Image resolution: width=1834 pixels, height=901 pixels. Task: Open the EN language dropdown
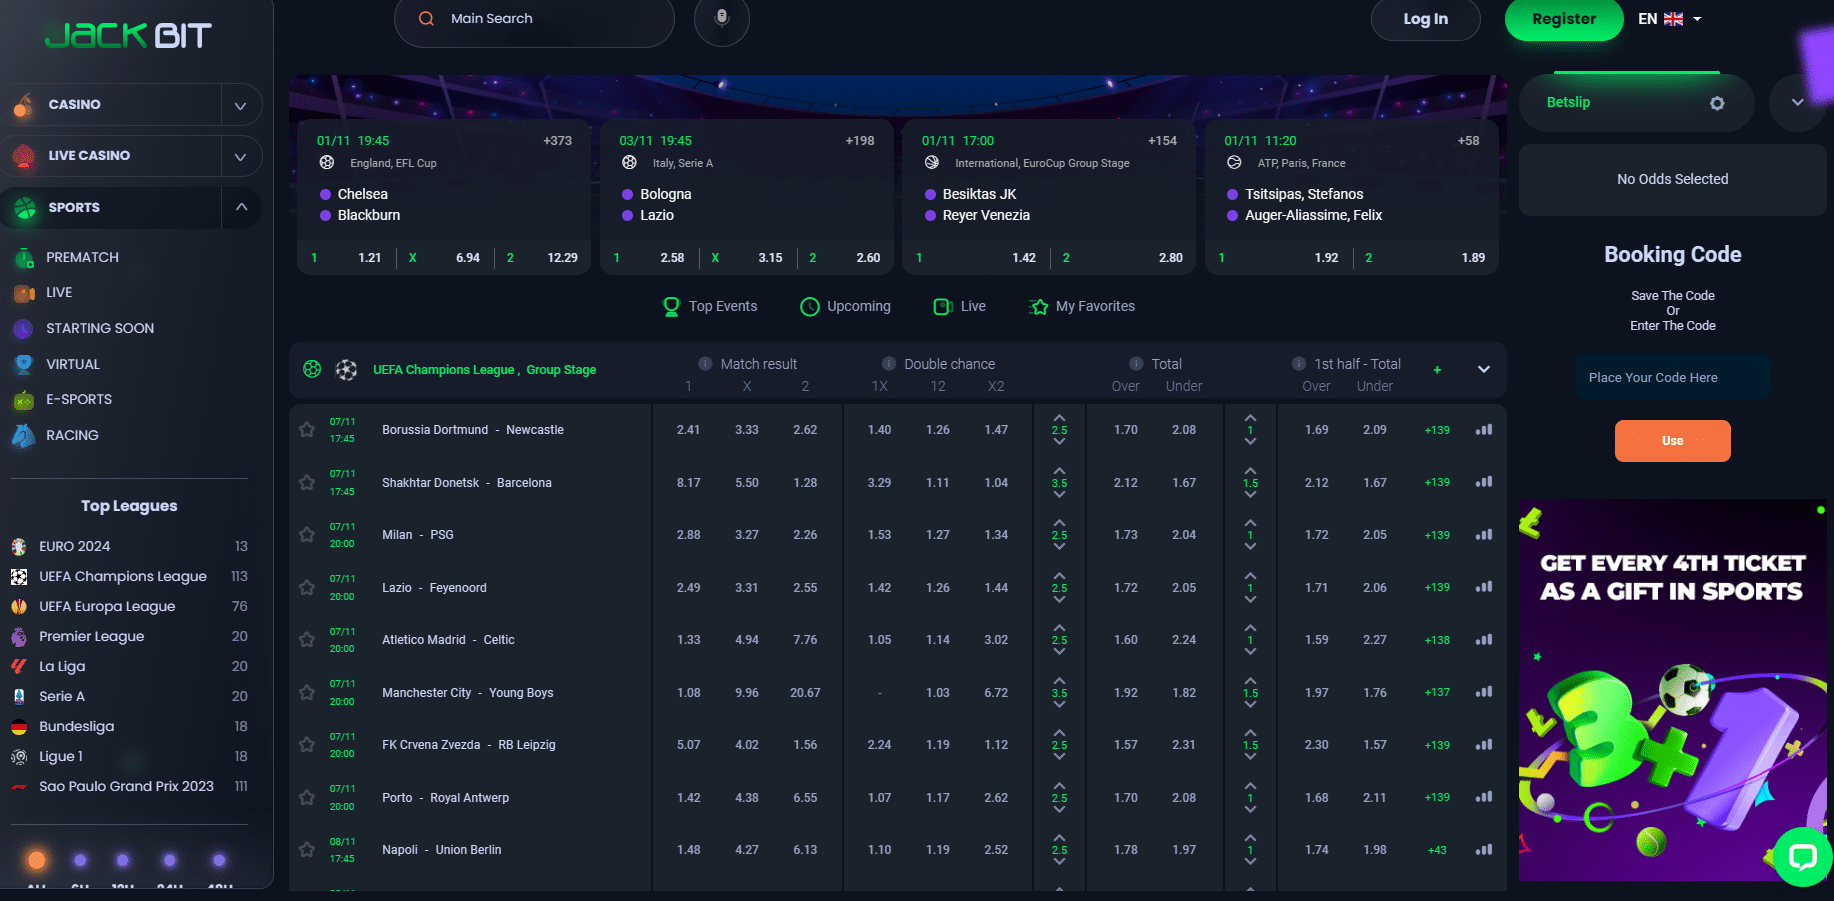[x=1669, y=19]
